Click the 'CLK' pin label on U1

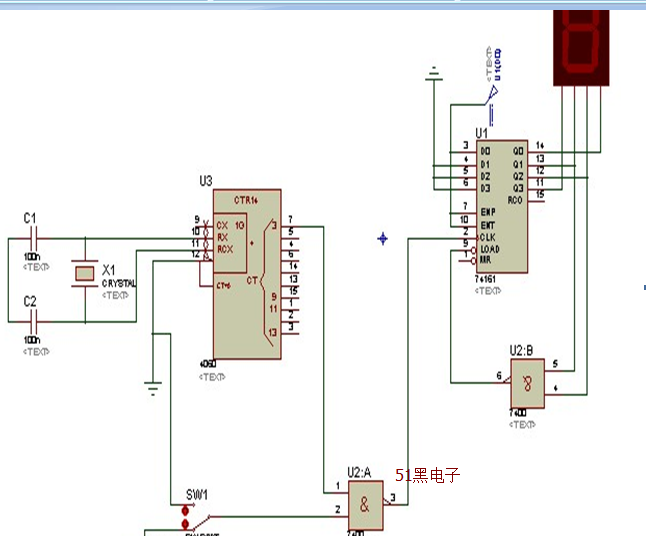(488, 237)
